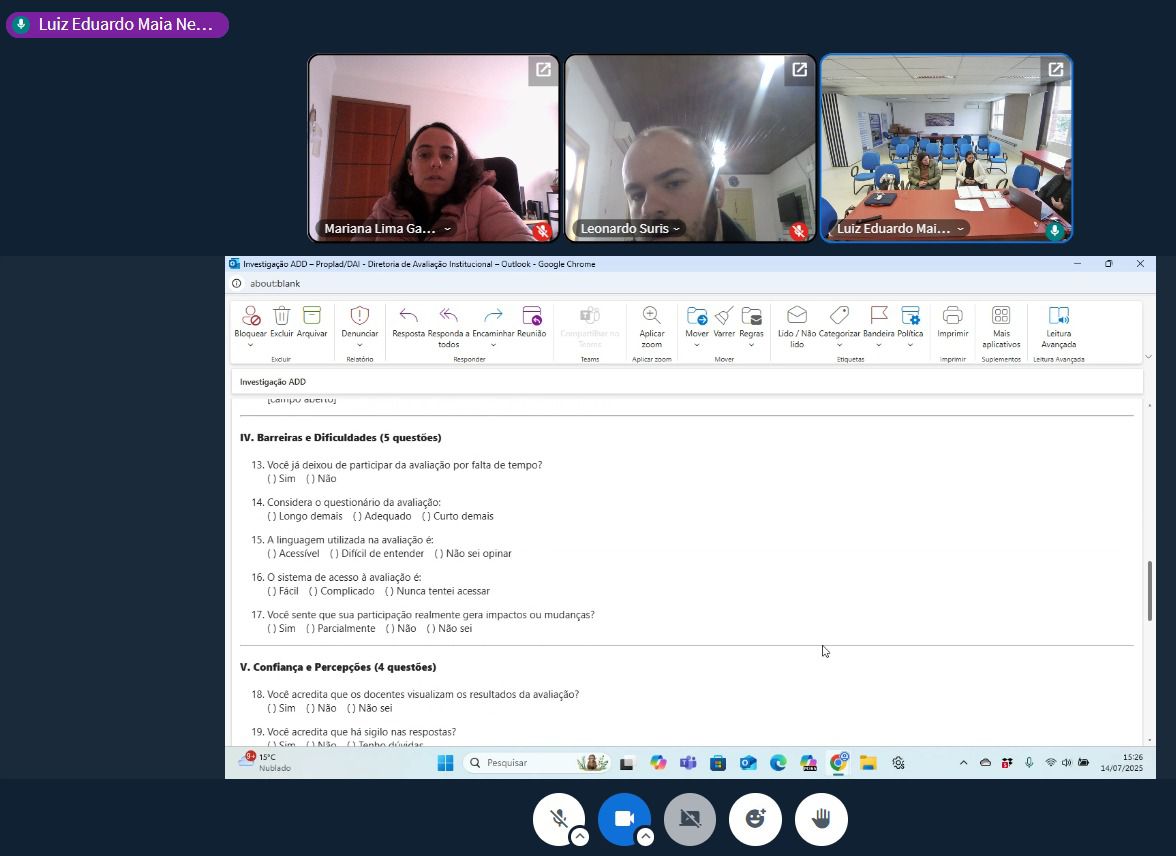Image resolution: width=1176 pixels, height=856 pixels.
Task: Click the email body vertical scrollbar thumb
Action: point(1149,590)
